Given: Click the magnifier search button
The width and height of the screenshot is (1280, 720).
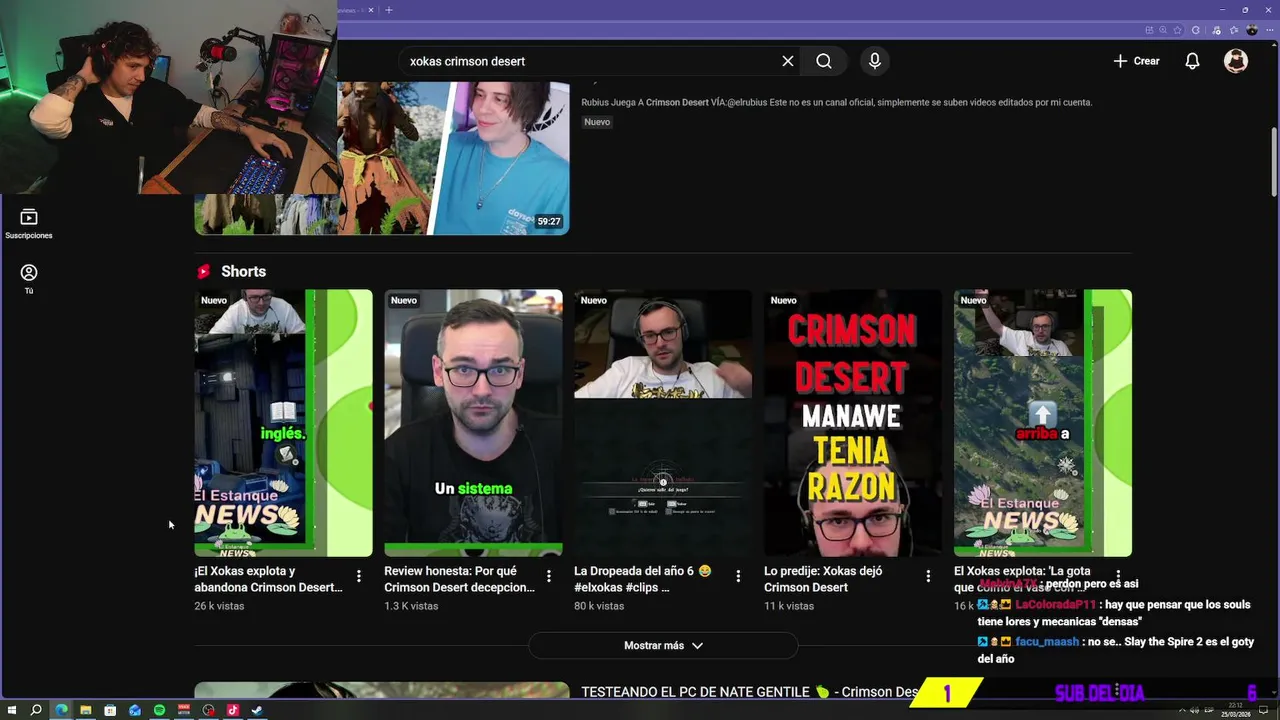Looking at the screenshot, I should click(x=824, y=61).
